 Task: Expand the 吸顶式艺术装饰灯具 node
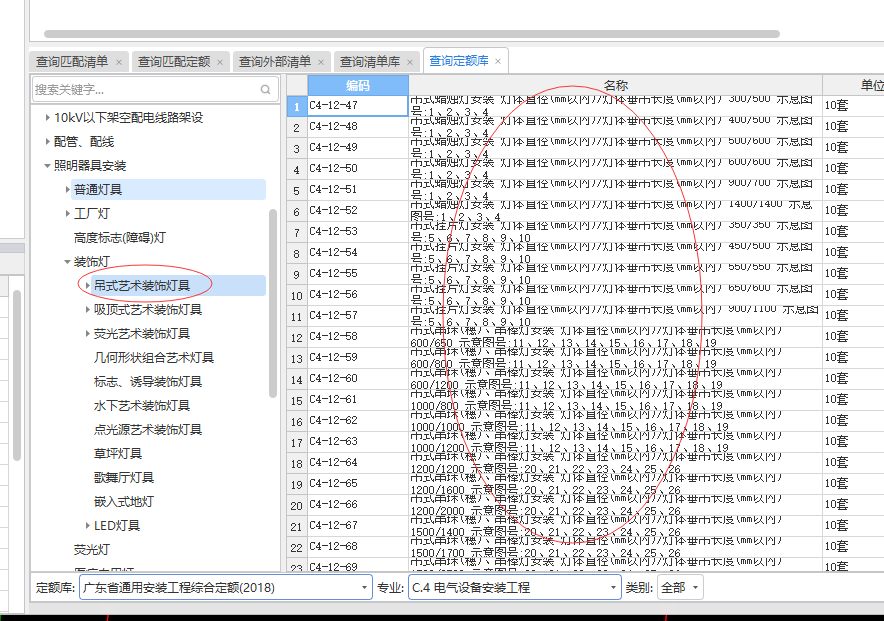(87, 309)
